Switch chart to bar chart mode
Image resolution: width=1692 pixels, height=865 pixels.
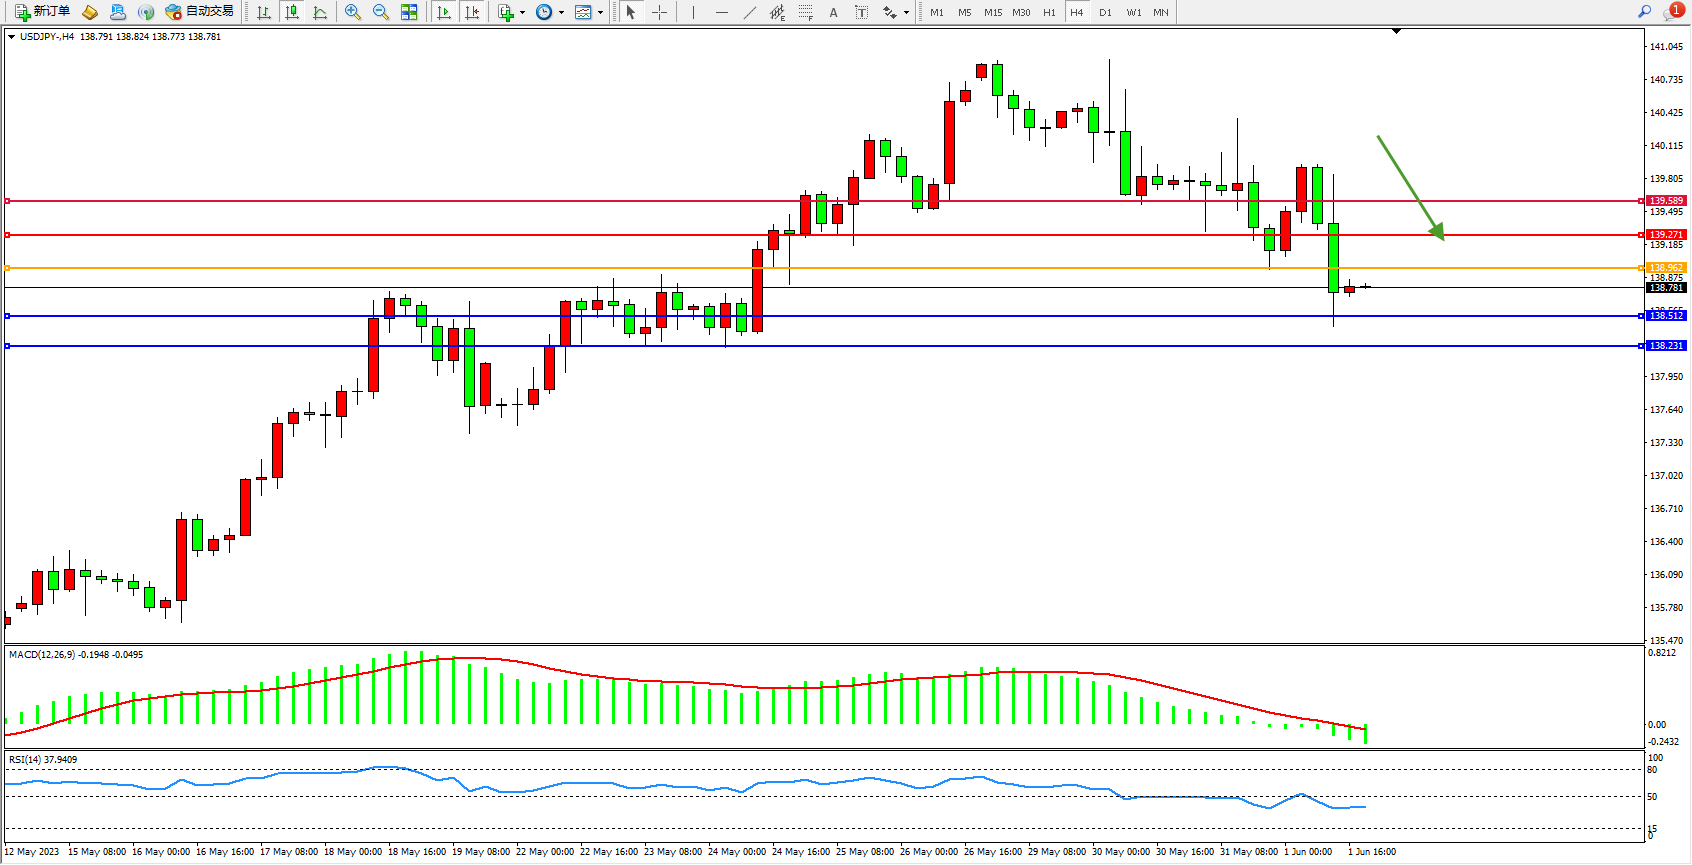coord(264,12)
